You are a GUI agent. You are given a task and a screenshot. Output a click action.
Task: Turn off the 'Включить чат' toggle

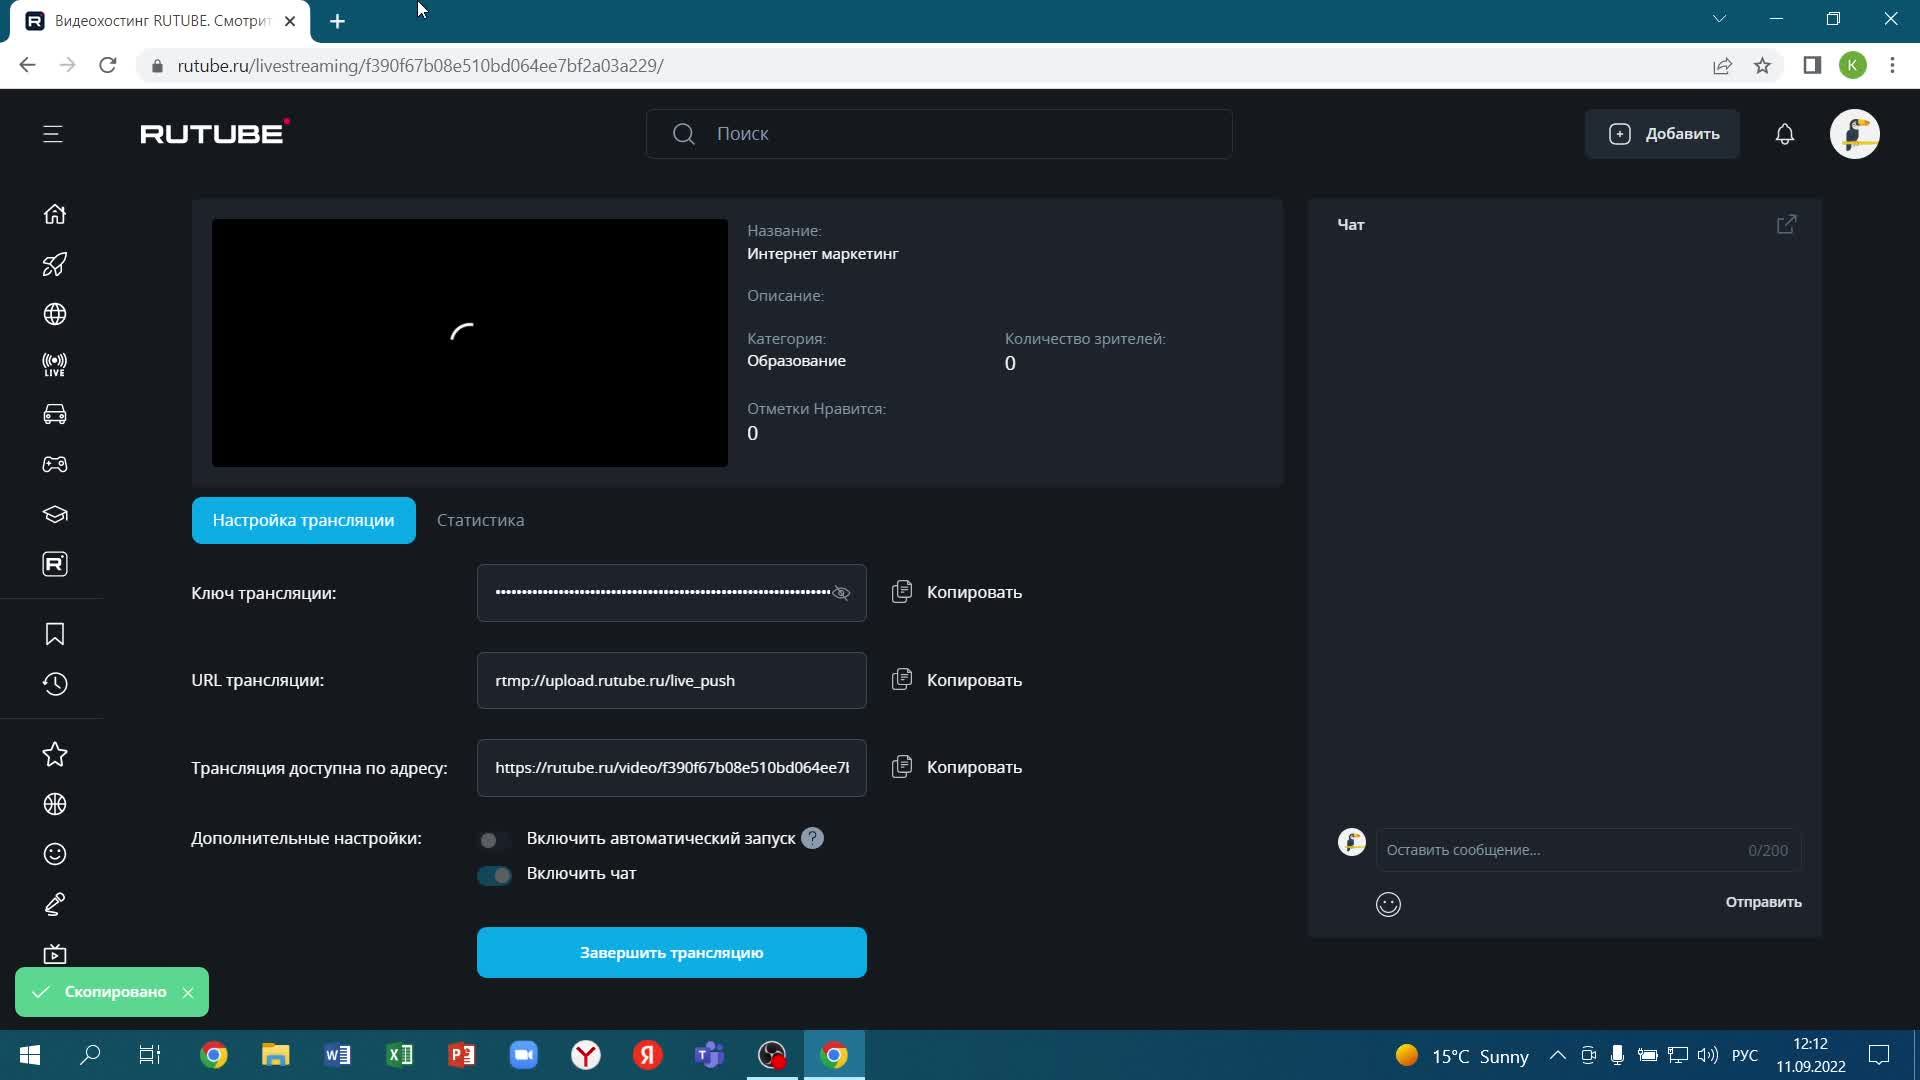coord(494,875)
